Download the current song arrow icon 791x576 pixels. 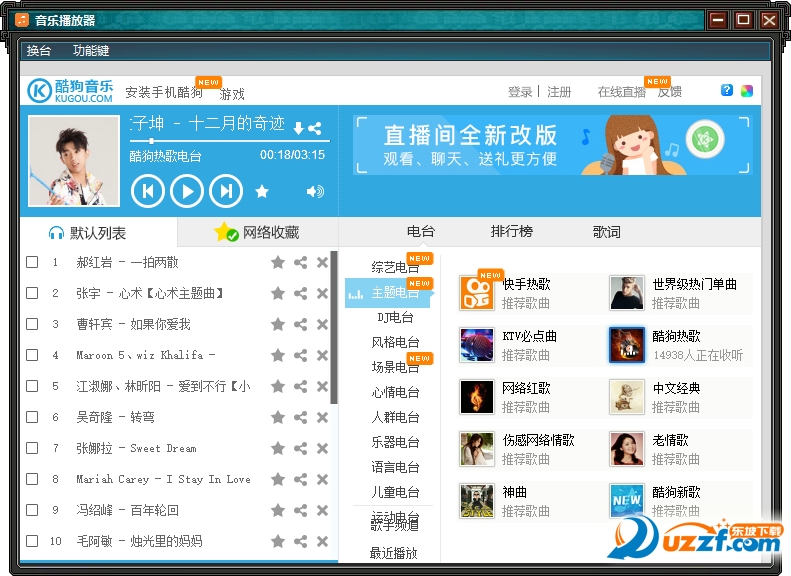tap(298, 128)
